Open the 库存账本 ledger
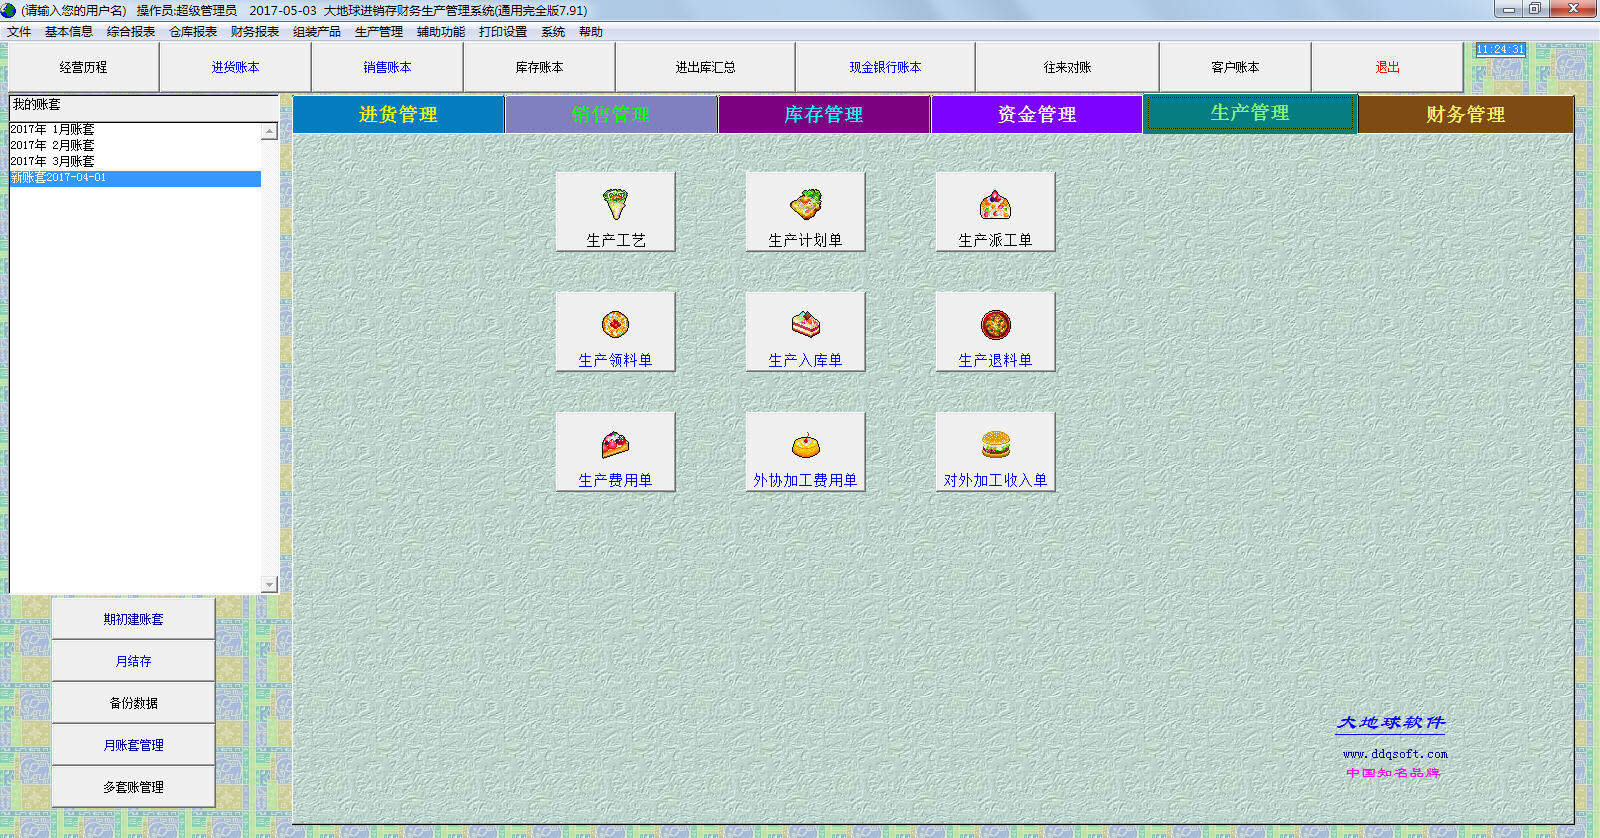The height and width of the screenshot is (838, 1600). pyautogui.click(x=539, y=67)
